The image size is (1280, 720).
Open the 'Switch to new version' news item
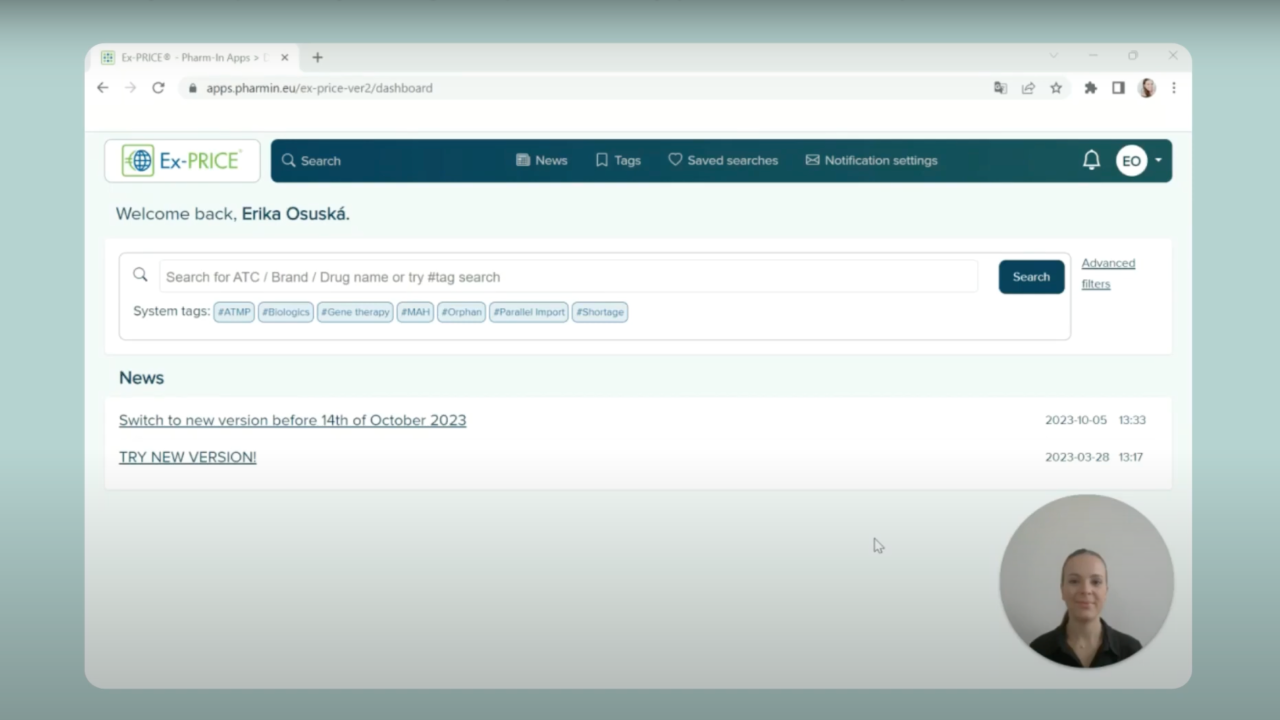[x=292, y=420]
